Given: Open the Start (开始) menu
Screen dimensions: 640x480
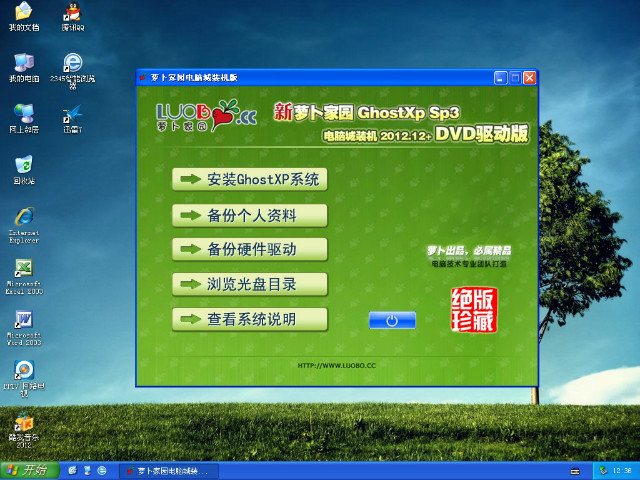Looking at the screenshot, I should click(x=27, y=470).
